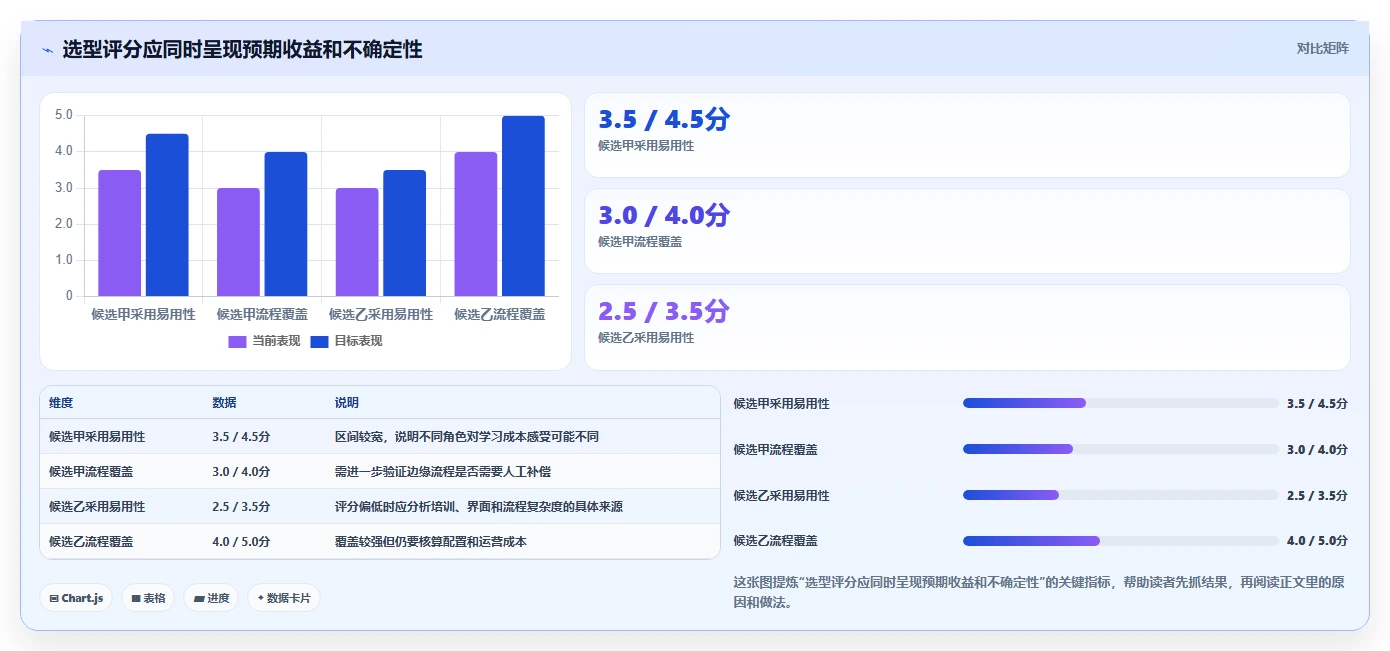Screen dimensions: 1390x651
Task: Toggle the 当前表现 legend item
Action: [x=264, y=341]
